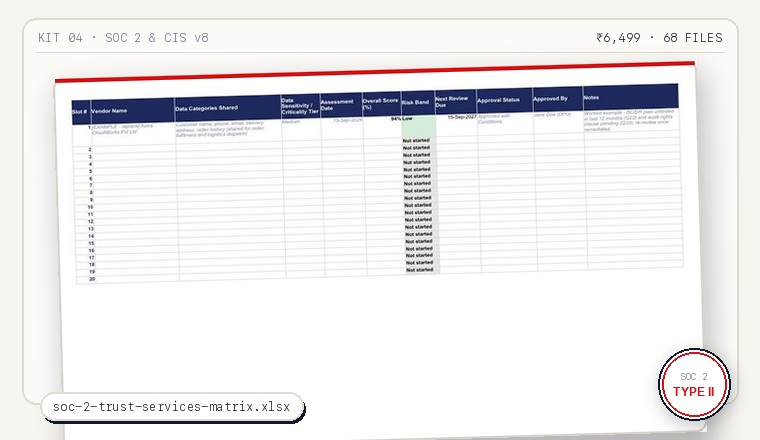
Task: Click the '₹6,499 · 68 FILES' price text
Action: [x=659, y=38]
